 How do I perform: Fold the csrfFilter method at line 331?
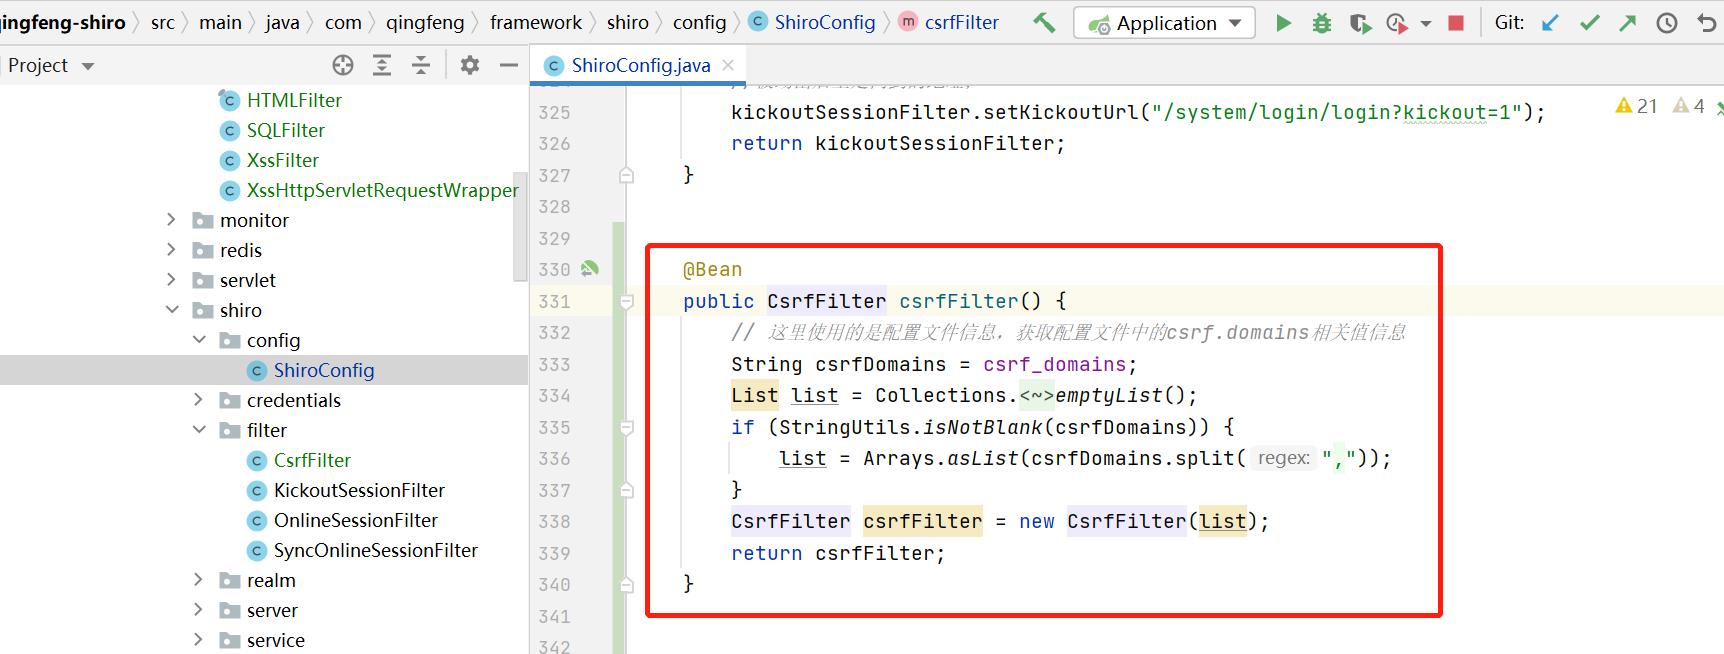[x=626, y=301]
